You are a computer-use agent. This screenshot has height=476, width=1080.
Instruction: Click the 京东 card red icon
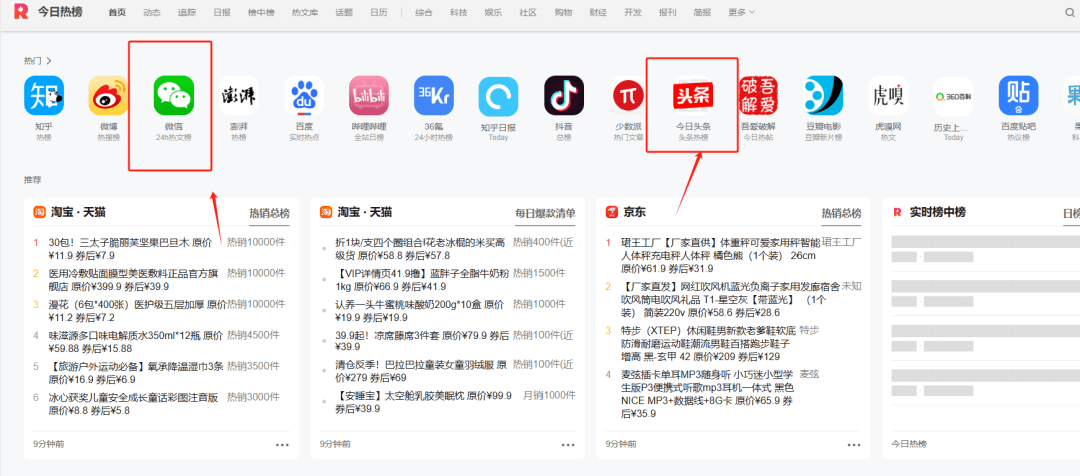[612, 212]
